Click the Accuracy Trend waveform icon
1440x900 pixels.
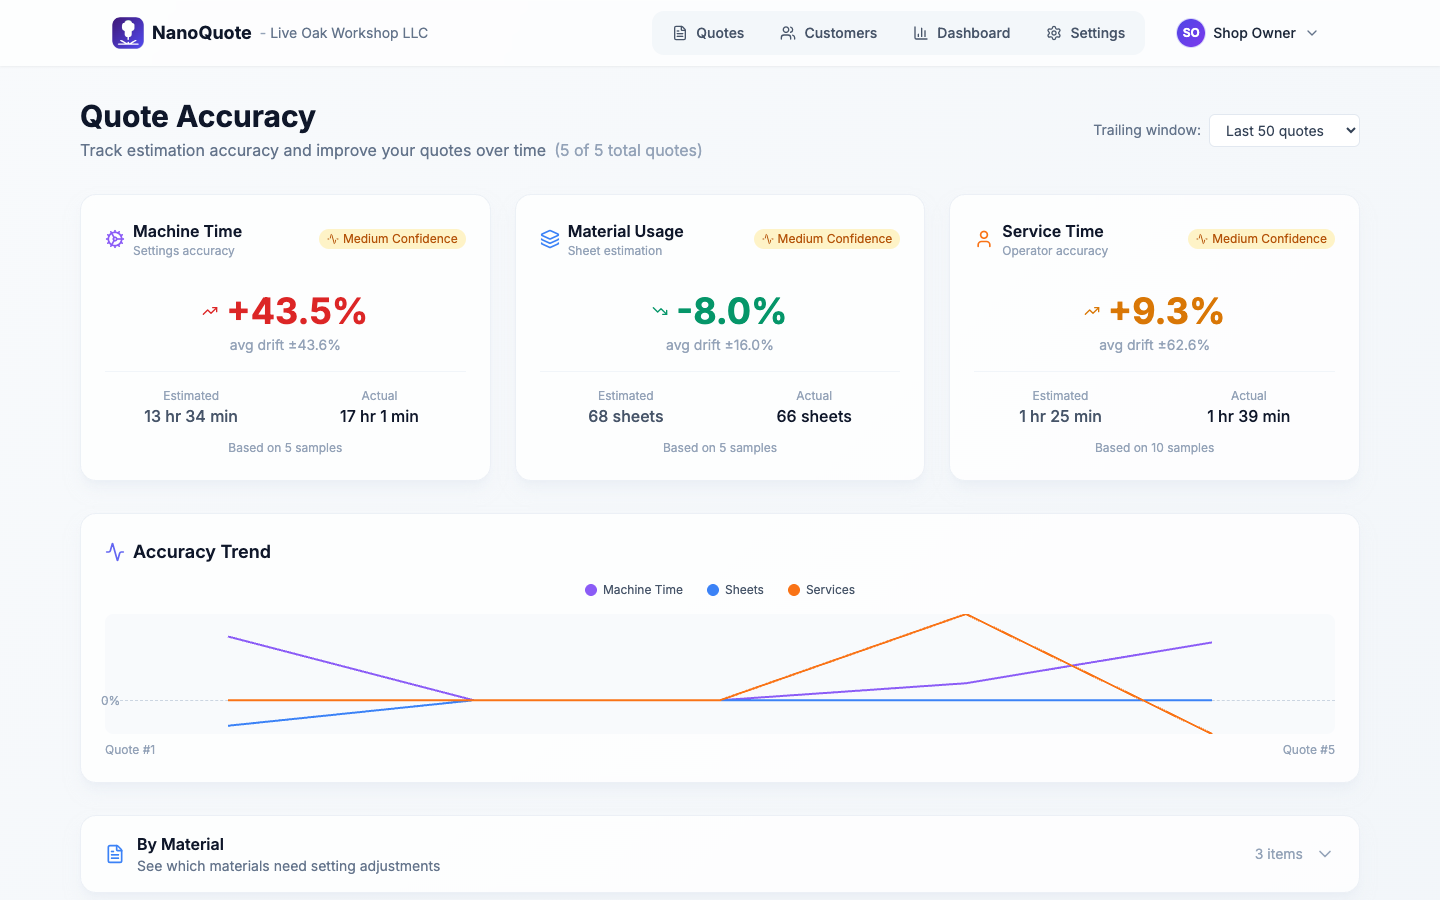(x=113, y=551)
